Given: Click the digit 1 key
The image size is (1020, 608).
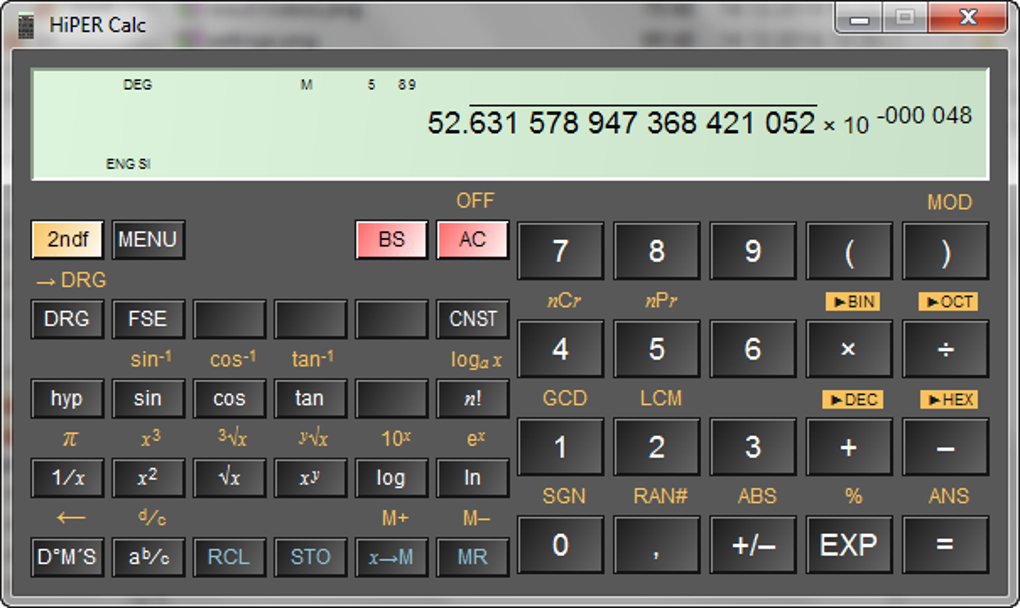Looking at the screenshot, I should click(561, 447).
